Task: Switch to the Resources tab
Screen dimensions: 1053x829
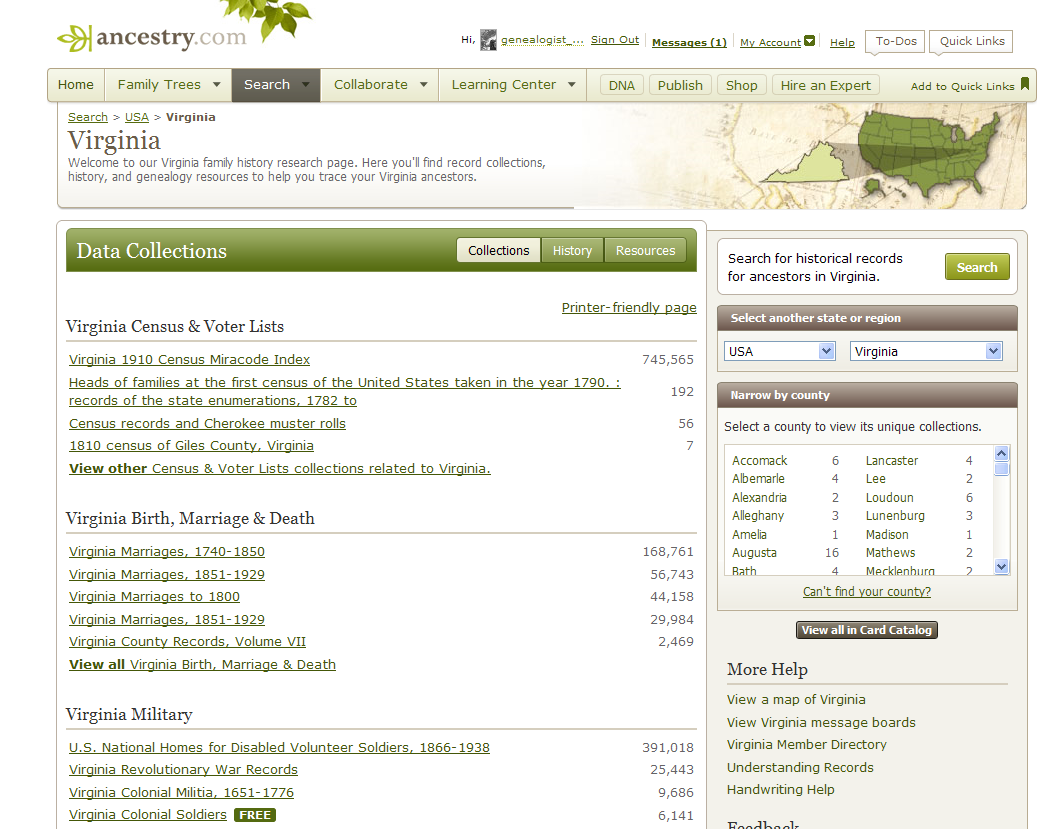Action: 645,251
